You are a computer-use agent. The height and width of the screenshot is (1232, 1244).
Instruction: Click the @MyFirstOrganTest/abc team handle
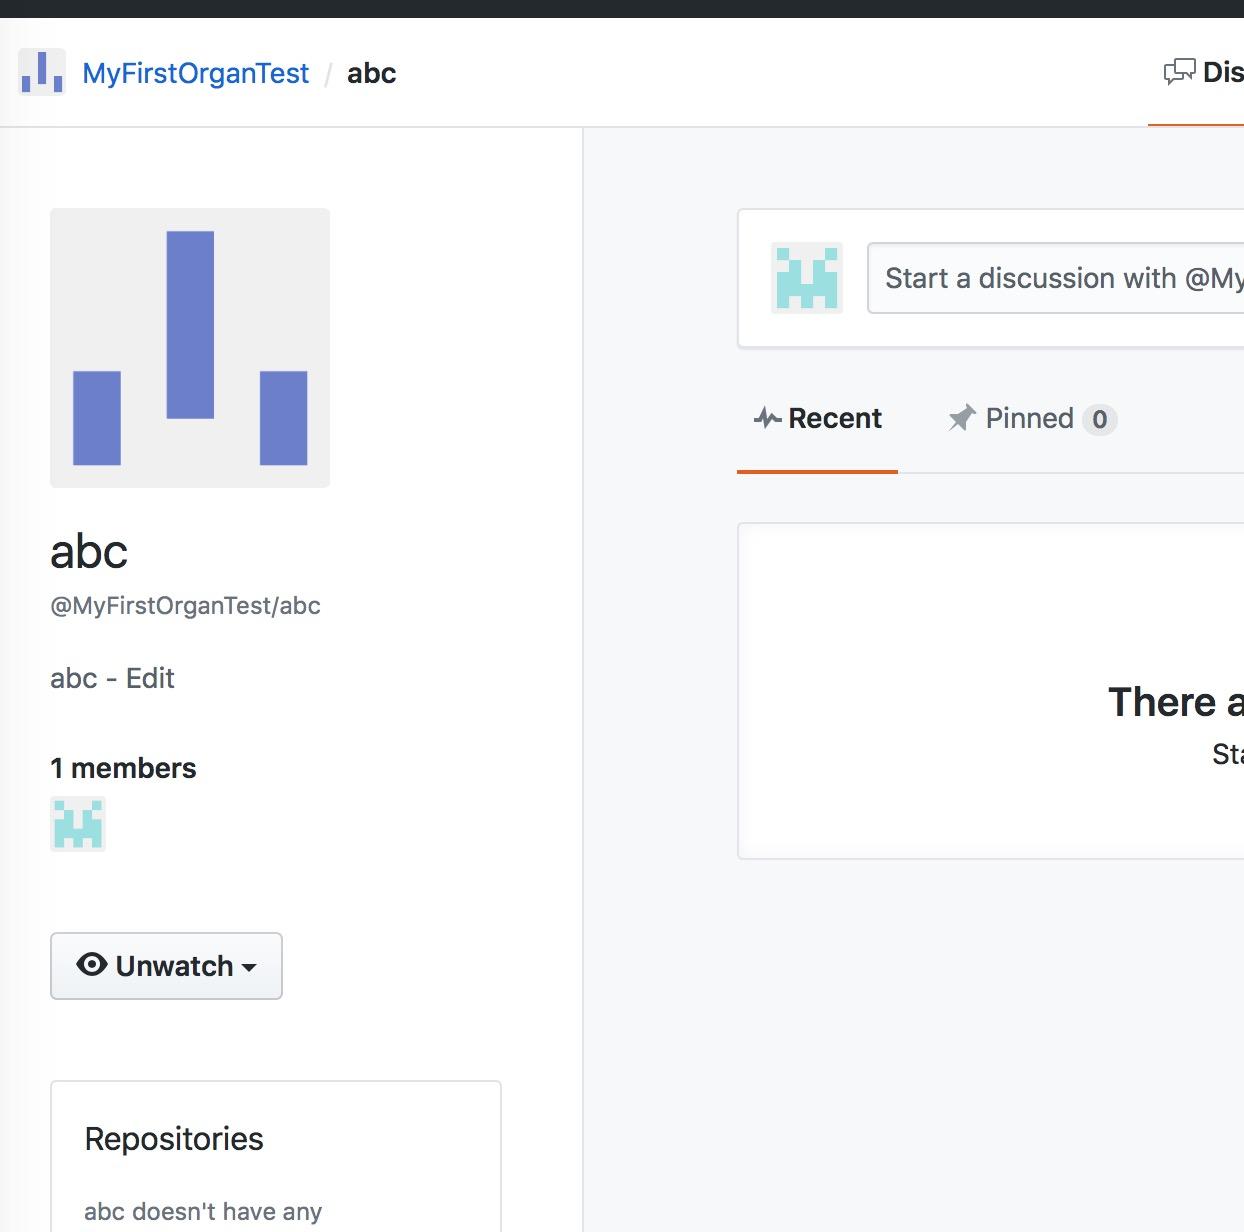tap(185, 605)
